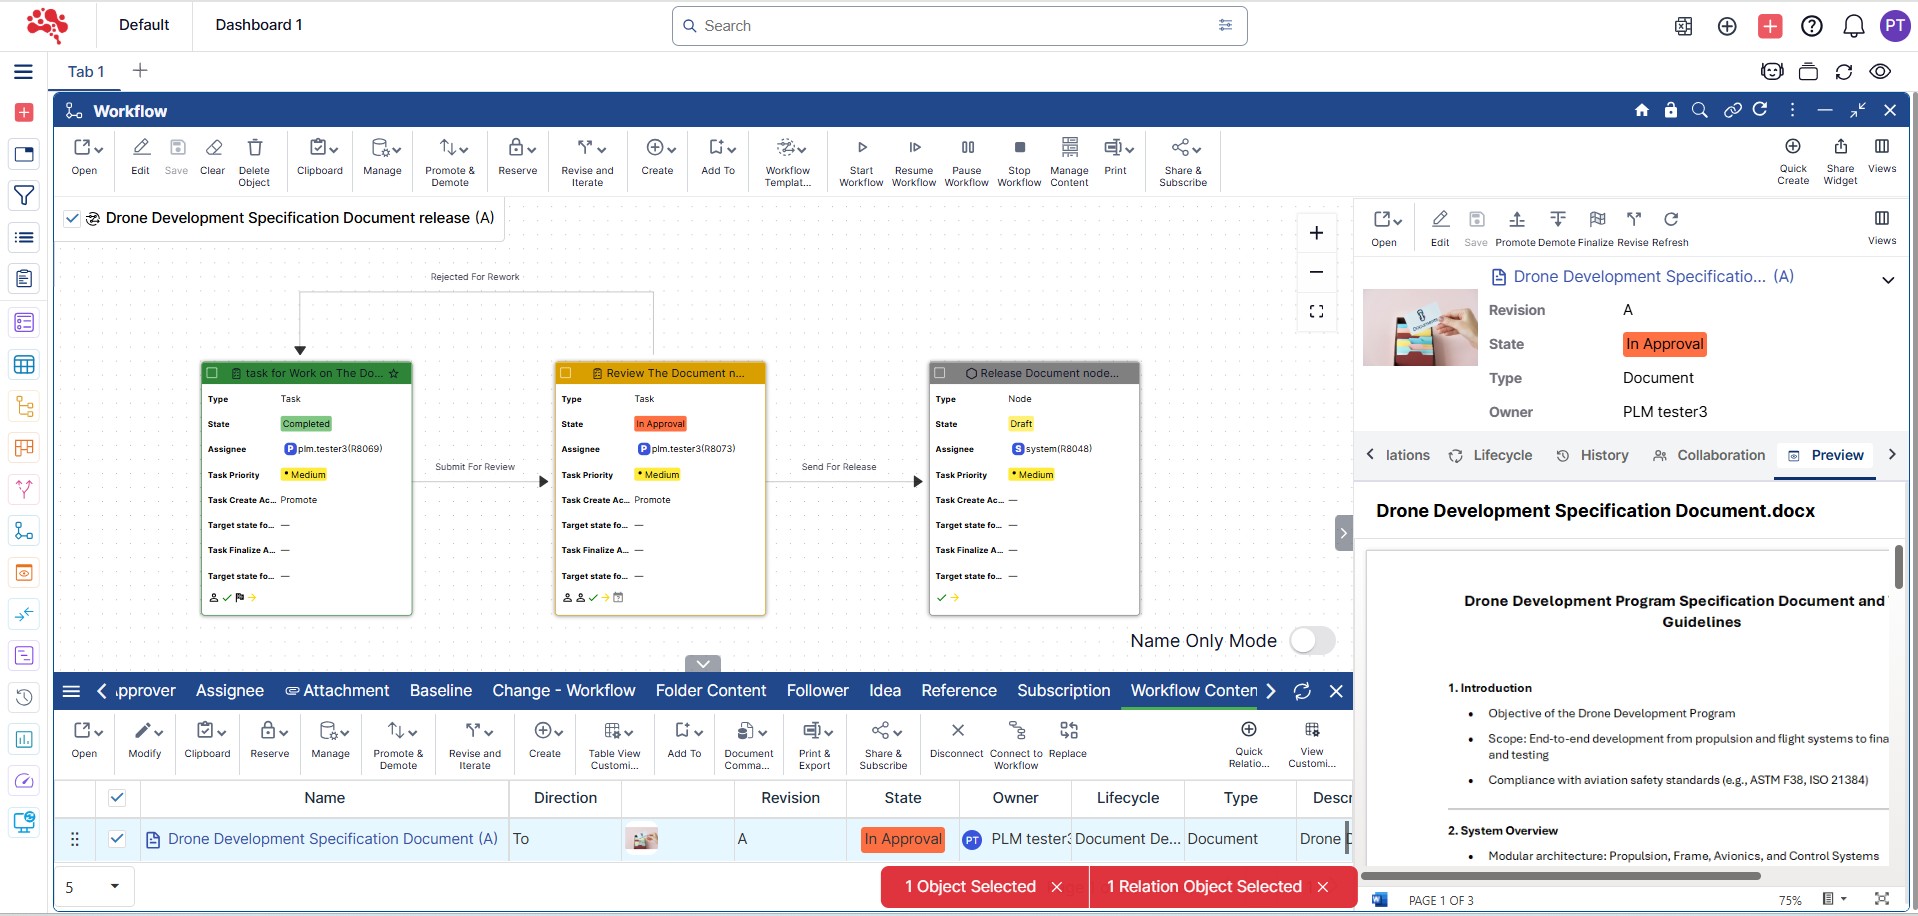Dismiss the 1 Object Selected notification
Viewport: 1918px width, 916px height.
pyautogui.click(x=1056, y=887)
